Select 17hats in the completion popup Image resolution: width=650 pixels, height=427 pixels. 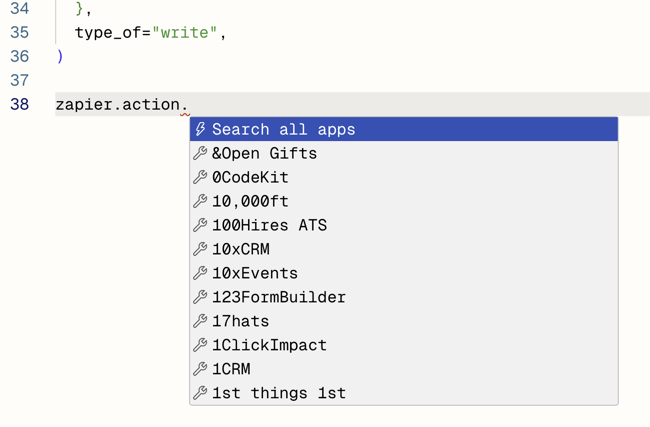pyautogui.click(x=240, y=321)
